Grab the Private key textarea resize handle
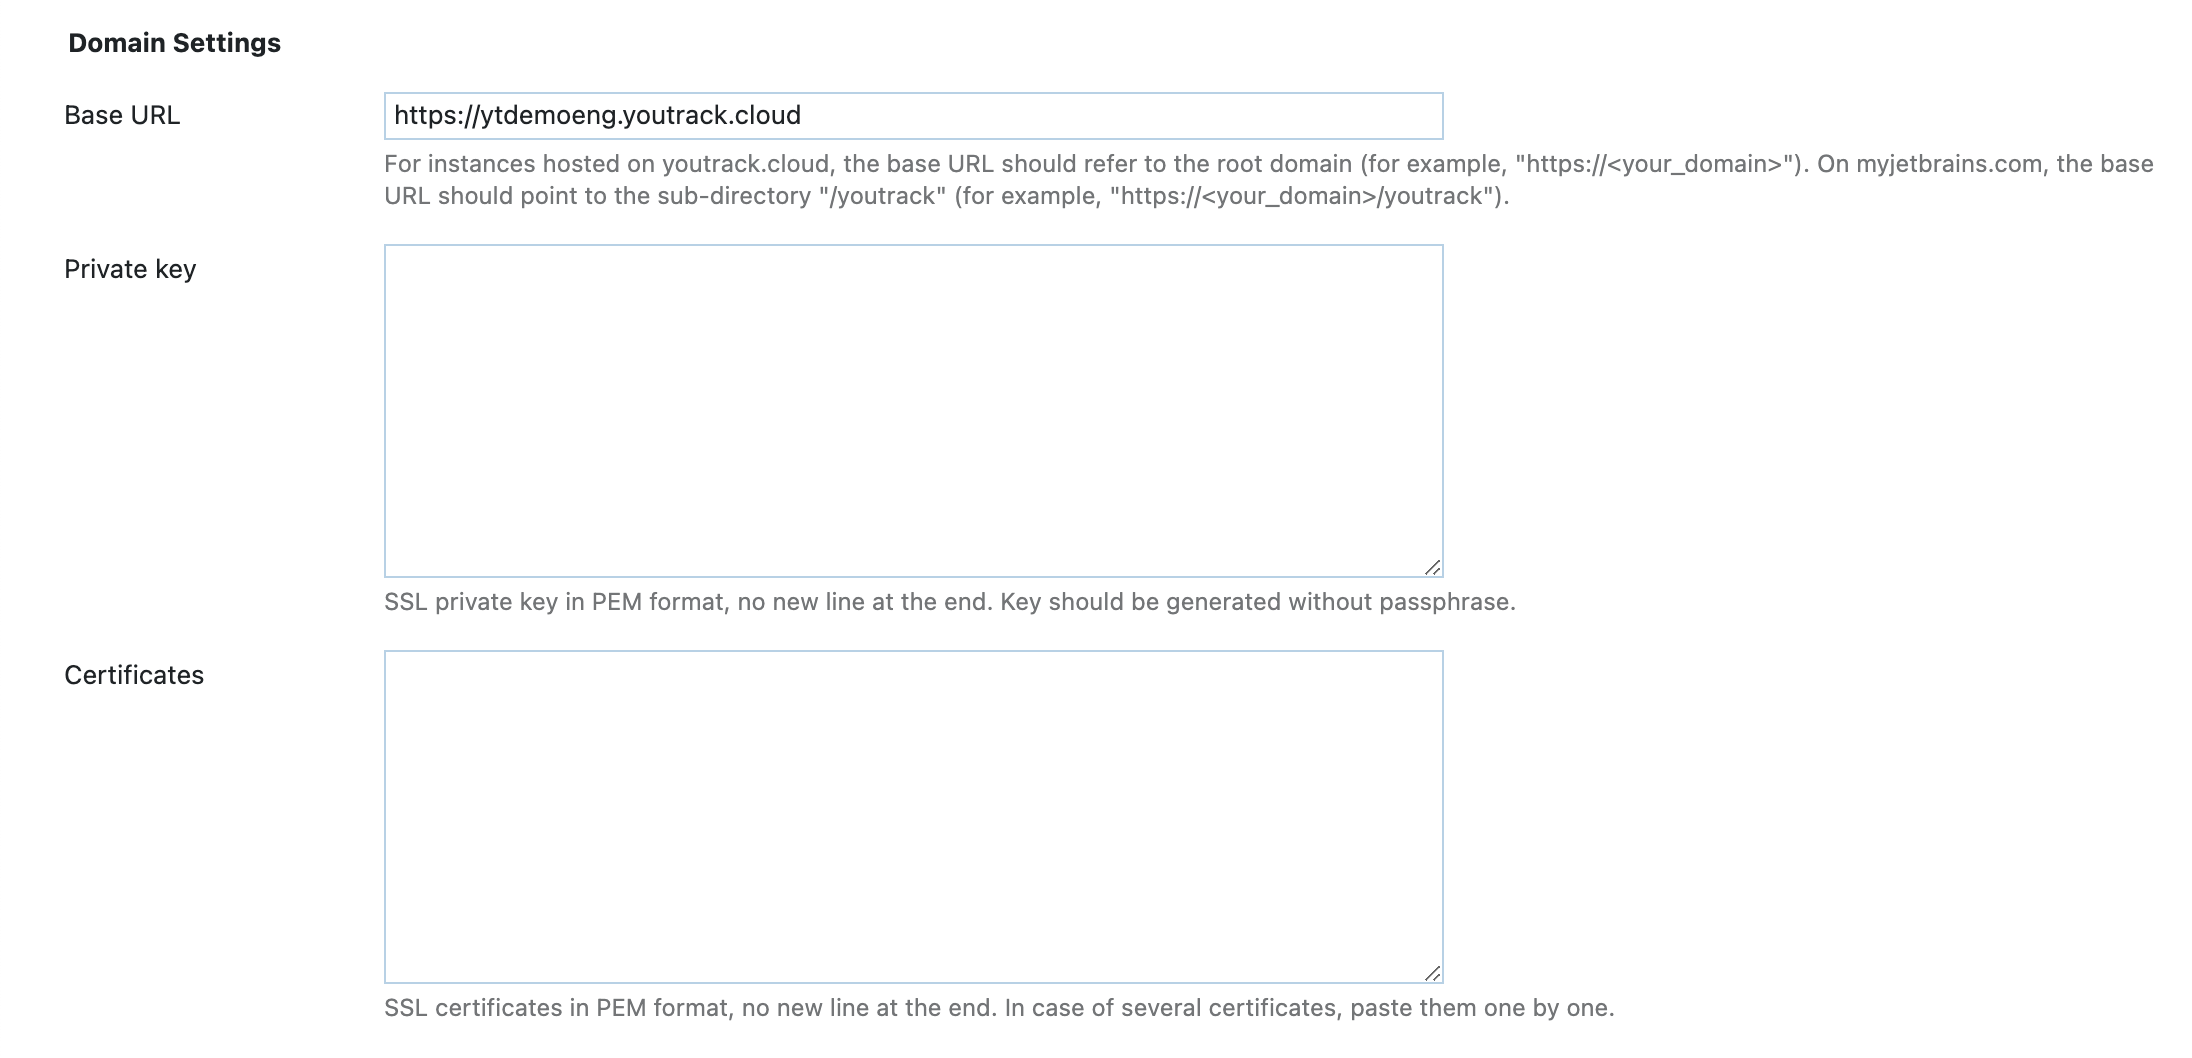Screen dimensions: 2192x1058 pos(1433,568)
